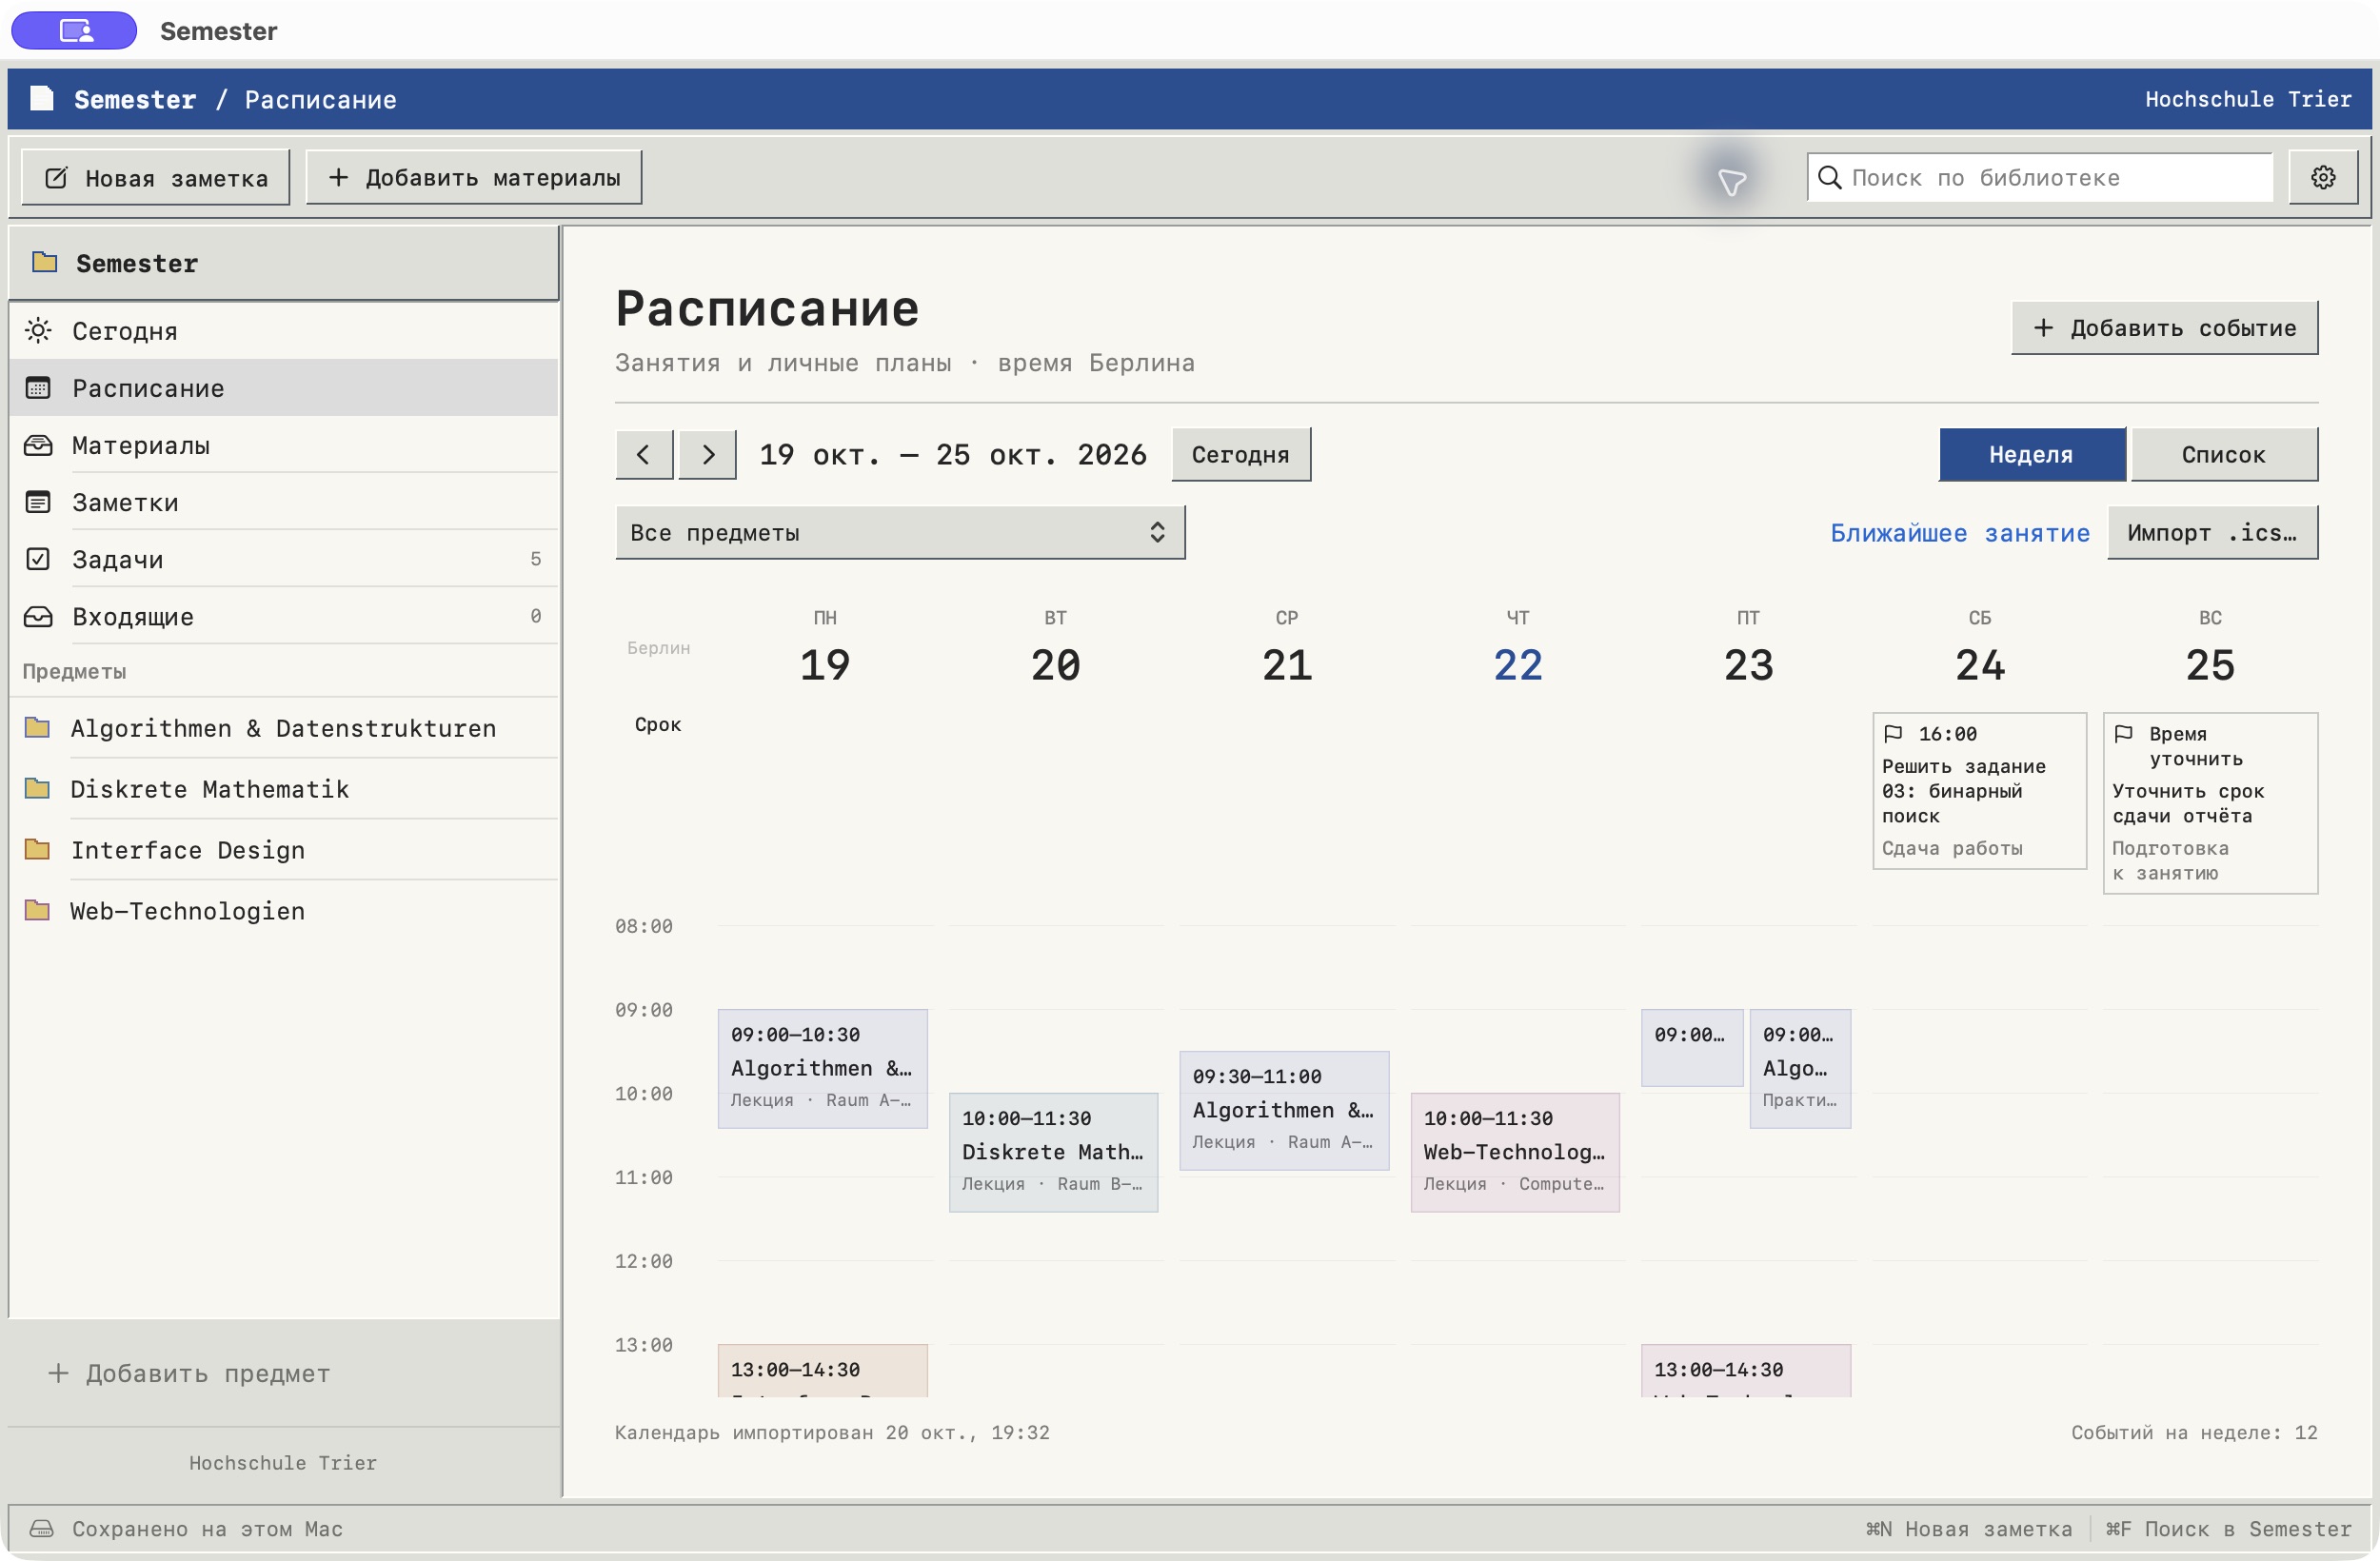Click the flag icon on the 16:00 deadline

1892,734
